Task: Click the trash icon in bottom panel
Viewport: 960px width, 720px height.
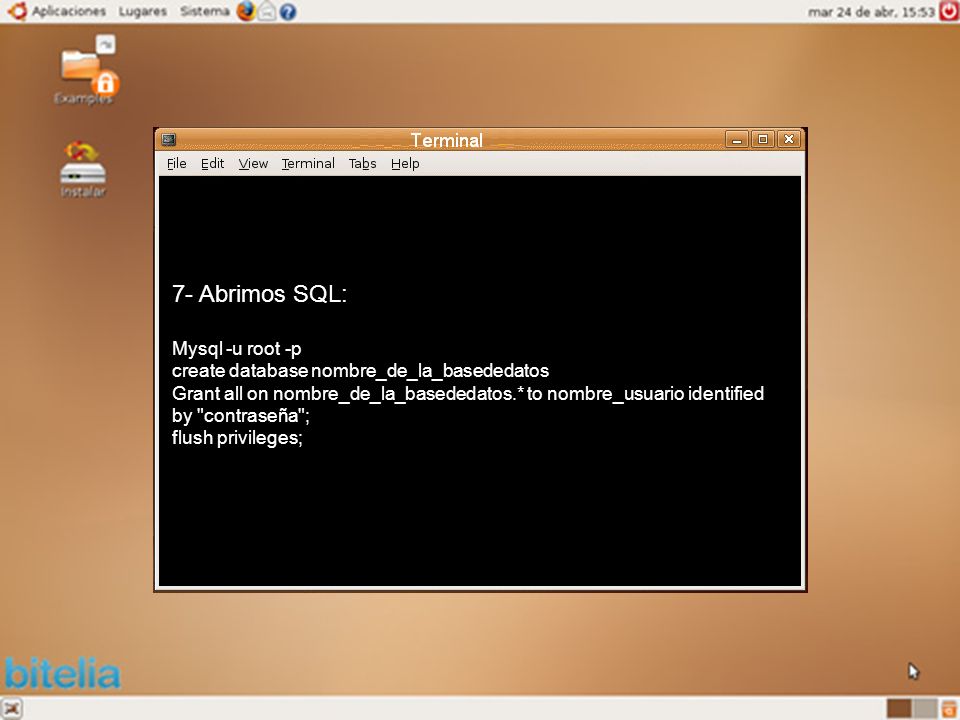Action: pyautogui.click(x=951, y=709)
